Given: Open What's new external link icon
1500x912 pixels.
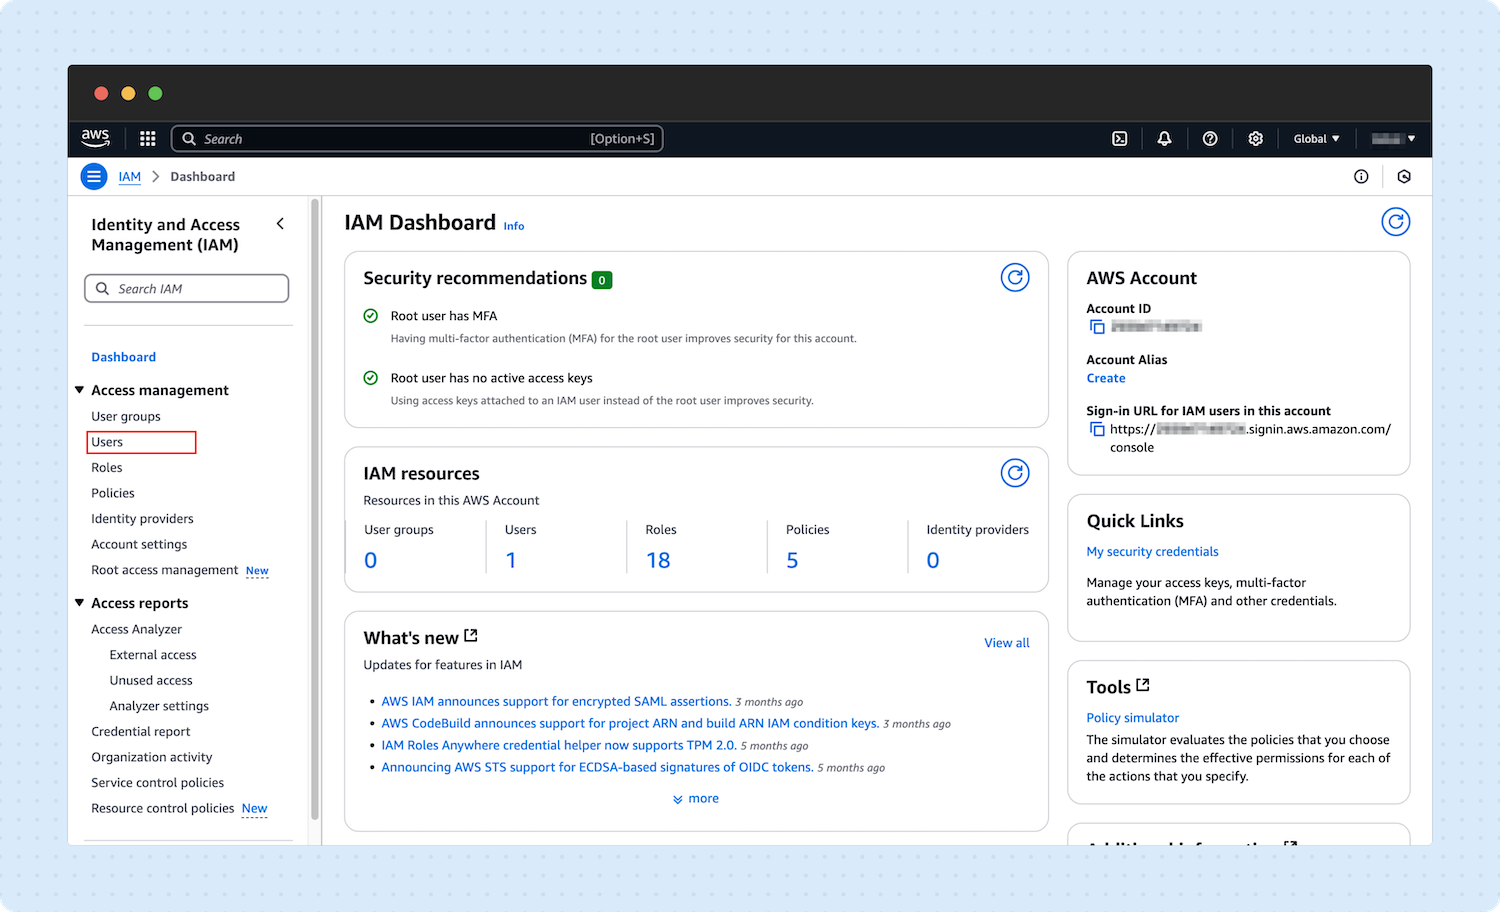Looking at the screenshot, I should pyautogui.click(x=471, y=636).
